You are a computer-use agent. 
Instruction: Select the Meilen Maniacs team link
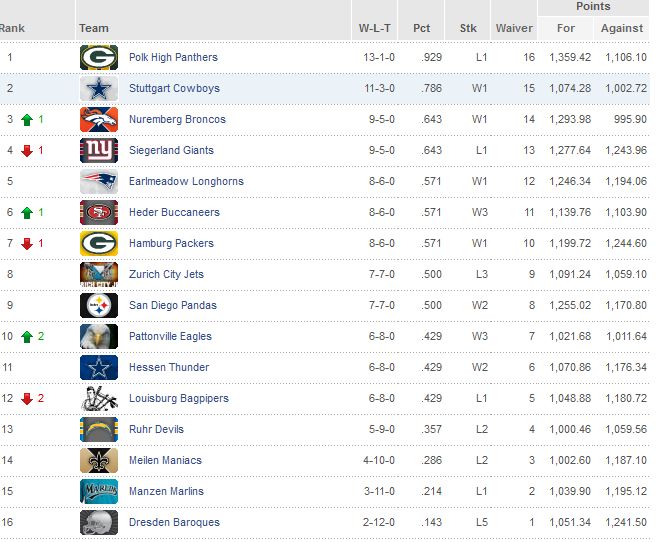tap(165, 460)
